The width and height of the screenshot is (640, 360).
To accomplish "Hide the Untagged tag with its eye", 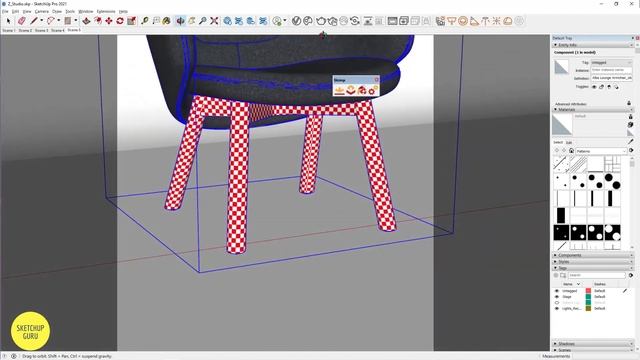I will pos(557,291).
